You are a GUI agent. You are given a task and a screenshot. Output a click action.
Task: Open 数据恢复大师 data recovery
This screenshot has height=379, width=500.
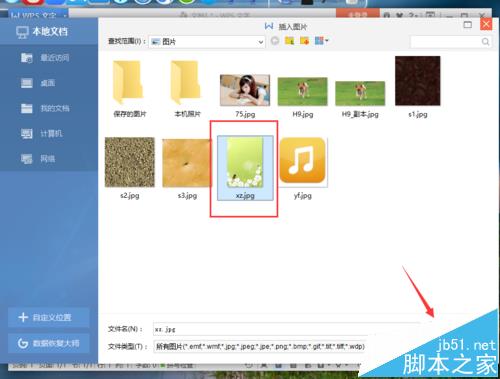(x=49, y=343)
